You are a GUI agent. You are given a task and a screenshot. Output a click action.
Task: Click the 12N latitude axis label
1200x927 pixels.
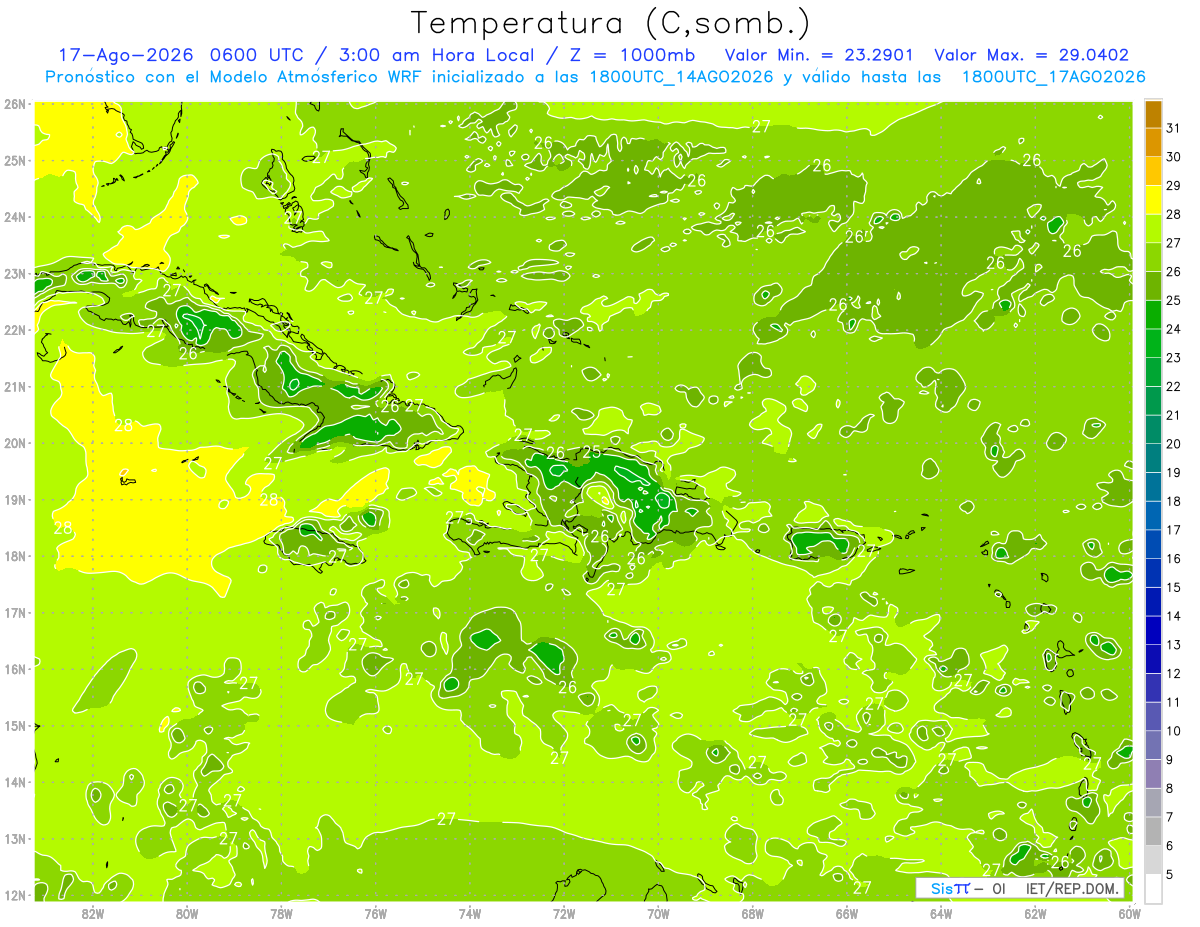pos(15,895)
